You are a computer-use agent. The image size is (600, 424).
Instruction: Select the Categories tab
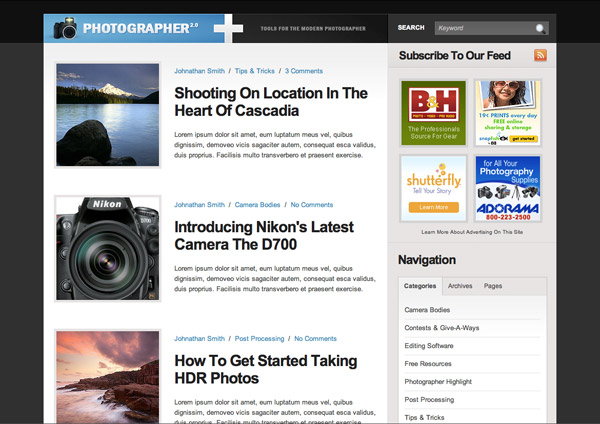pos(420,286)
